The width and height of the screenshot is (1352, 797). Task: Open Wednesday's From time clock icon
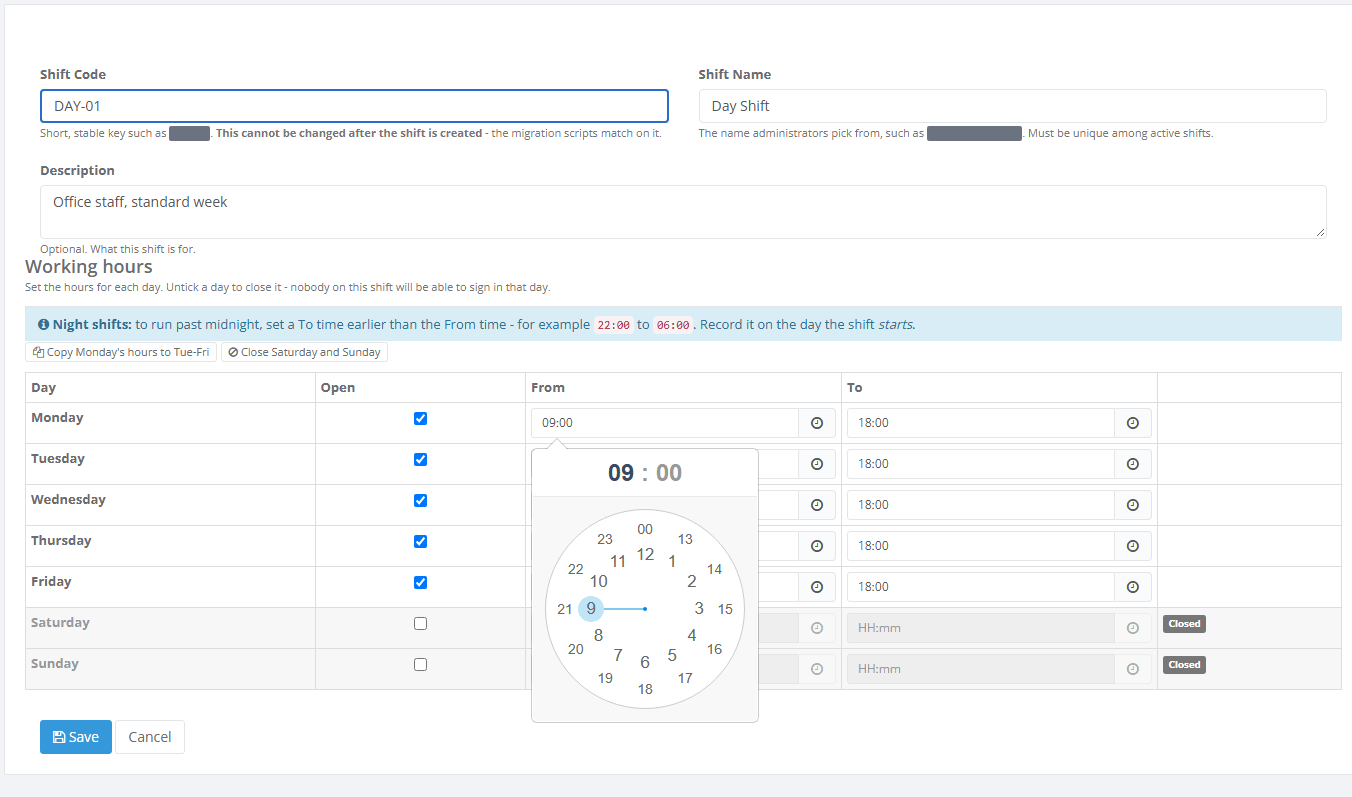click(x=817, y=505)
